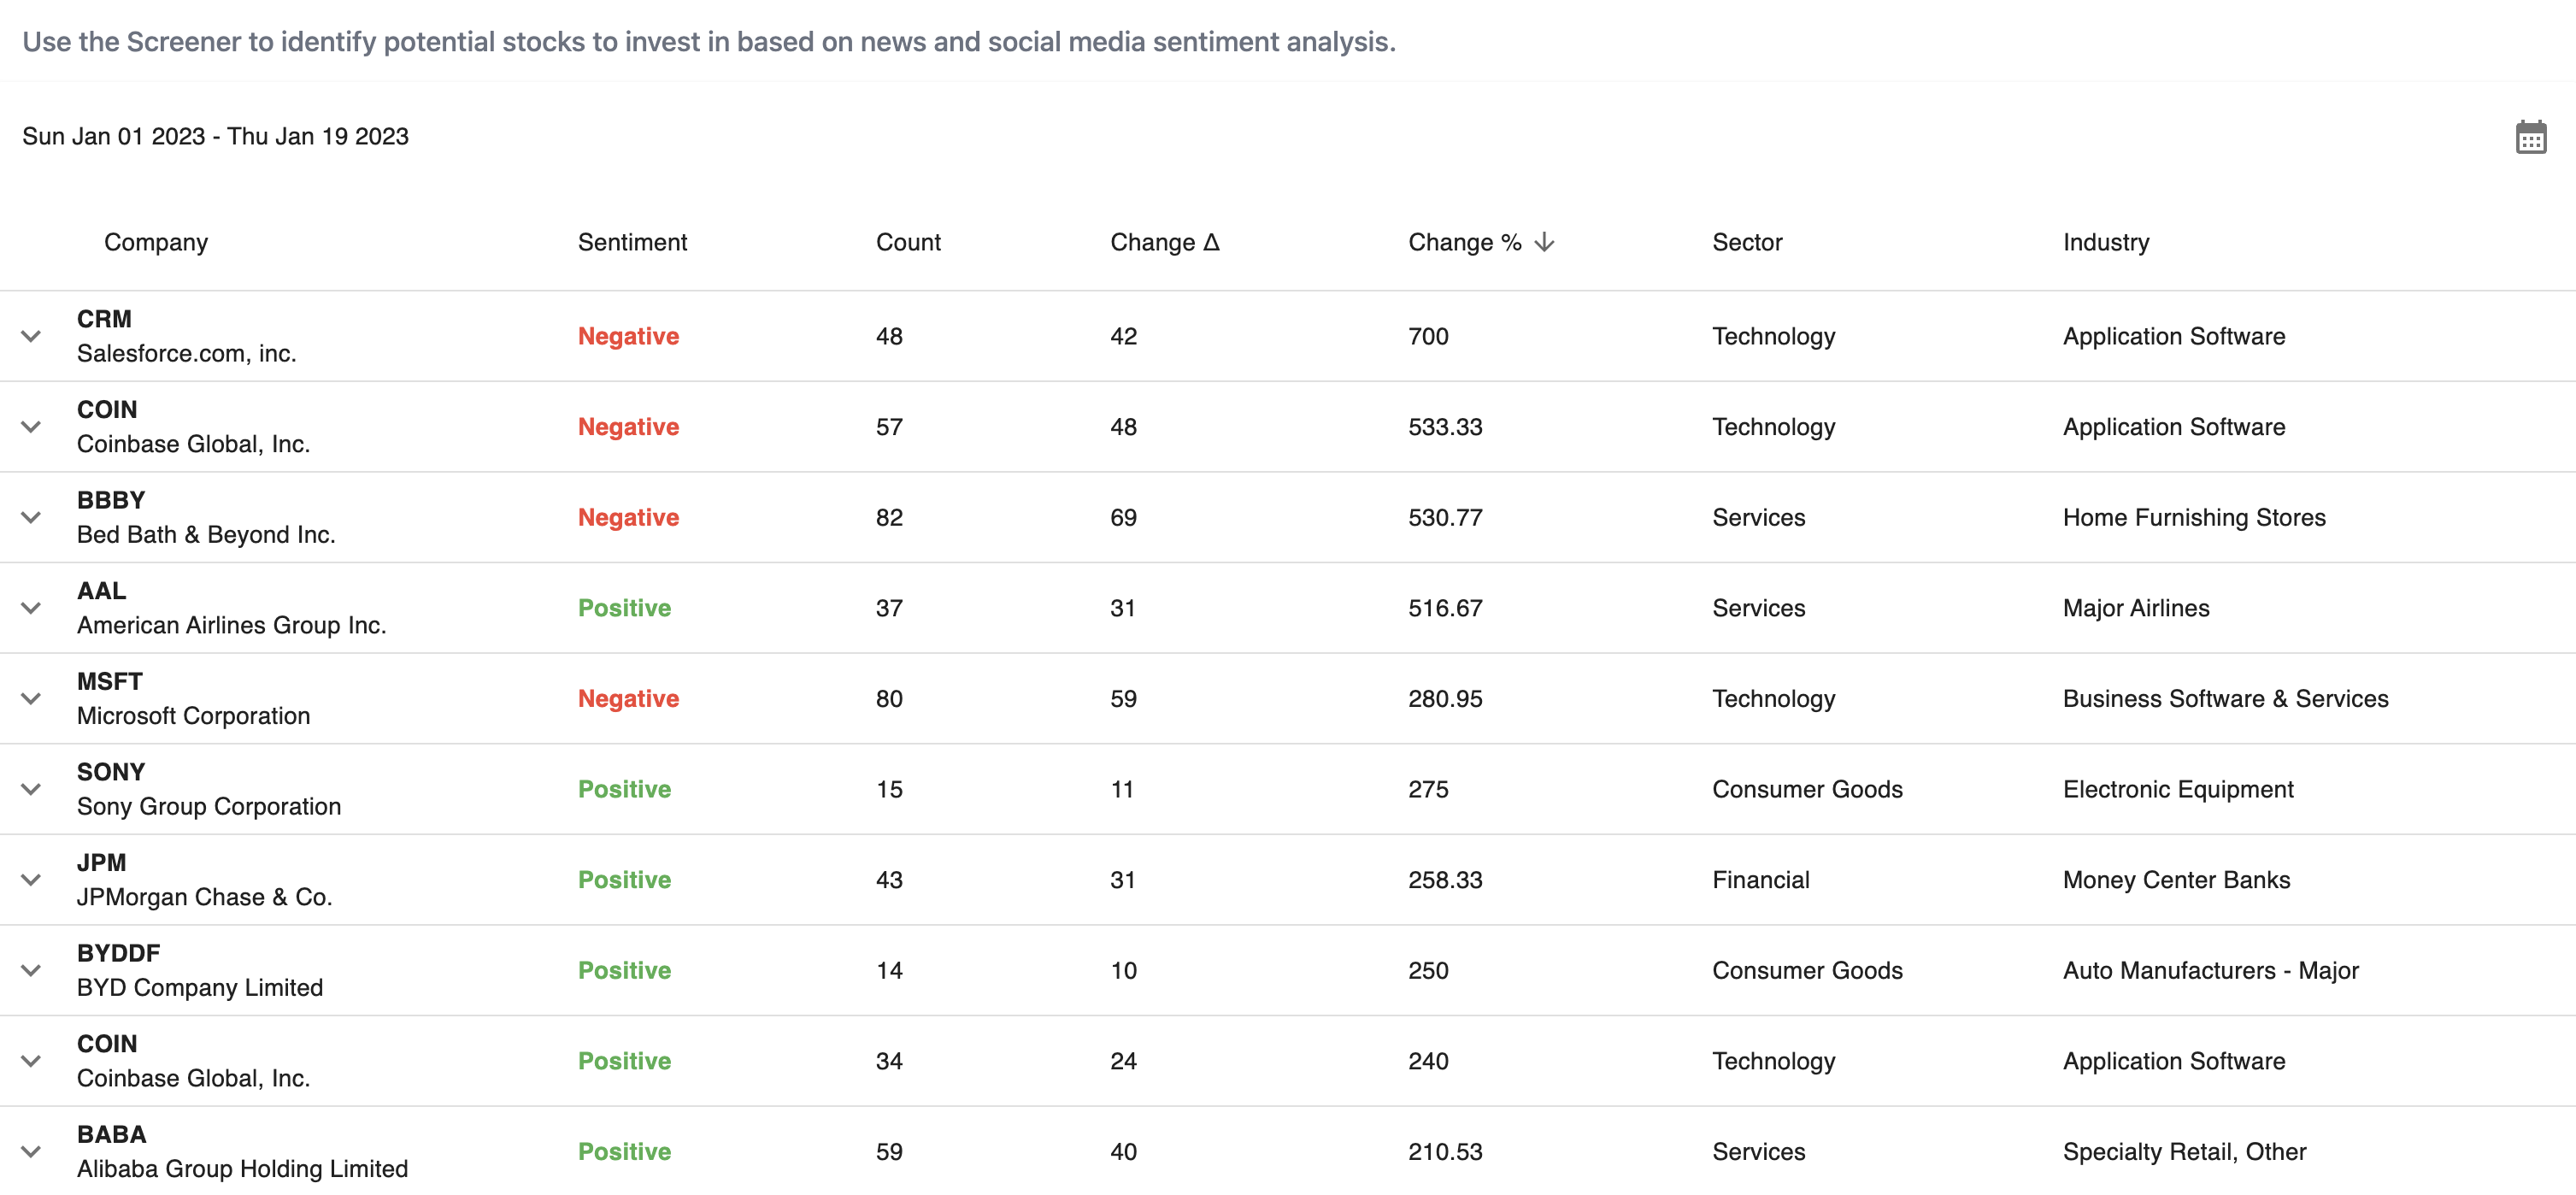Expand the AAL American Airlines row

pyautogui.click(x=31, y=608)
